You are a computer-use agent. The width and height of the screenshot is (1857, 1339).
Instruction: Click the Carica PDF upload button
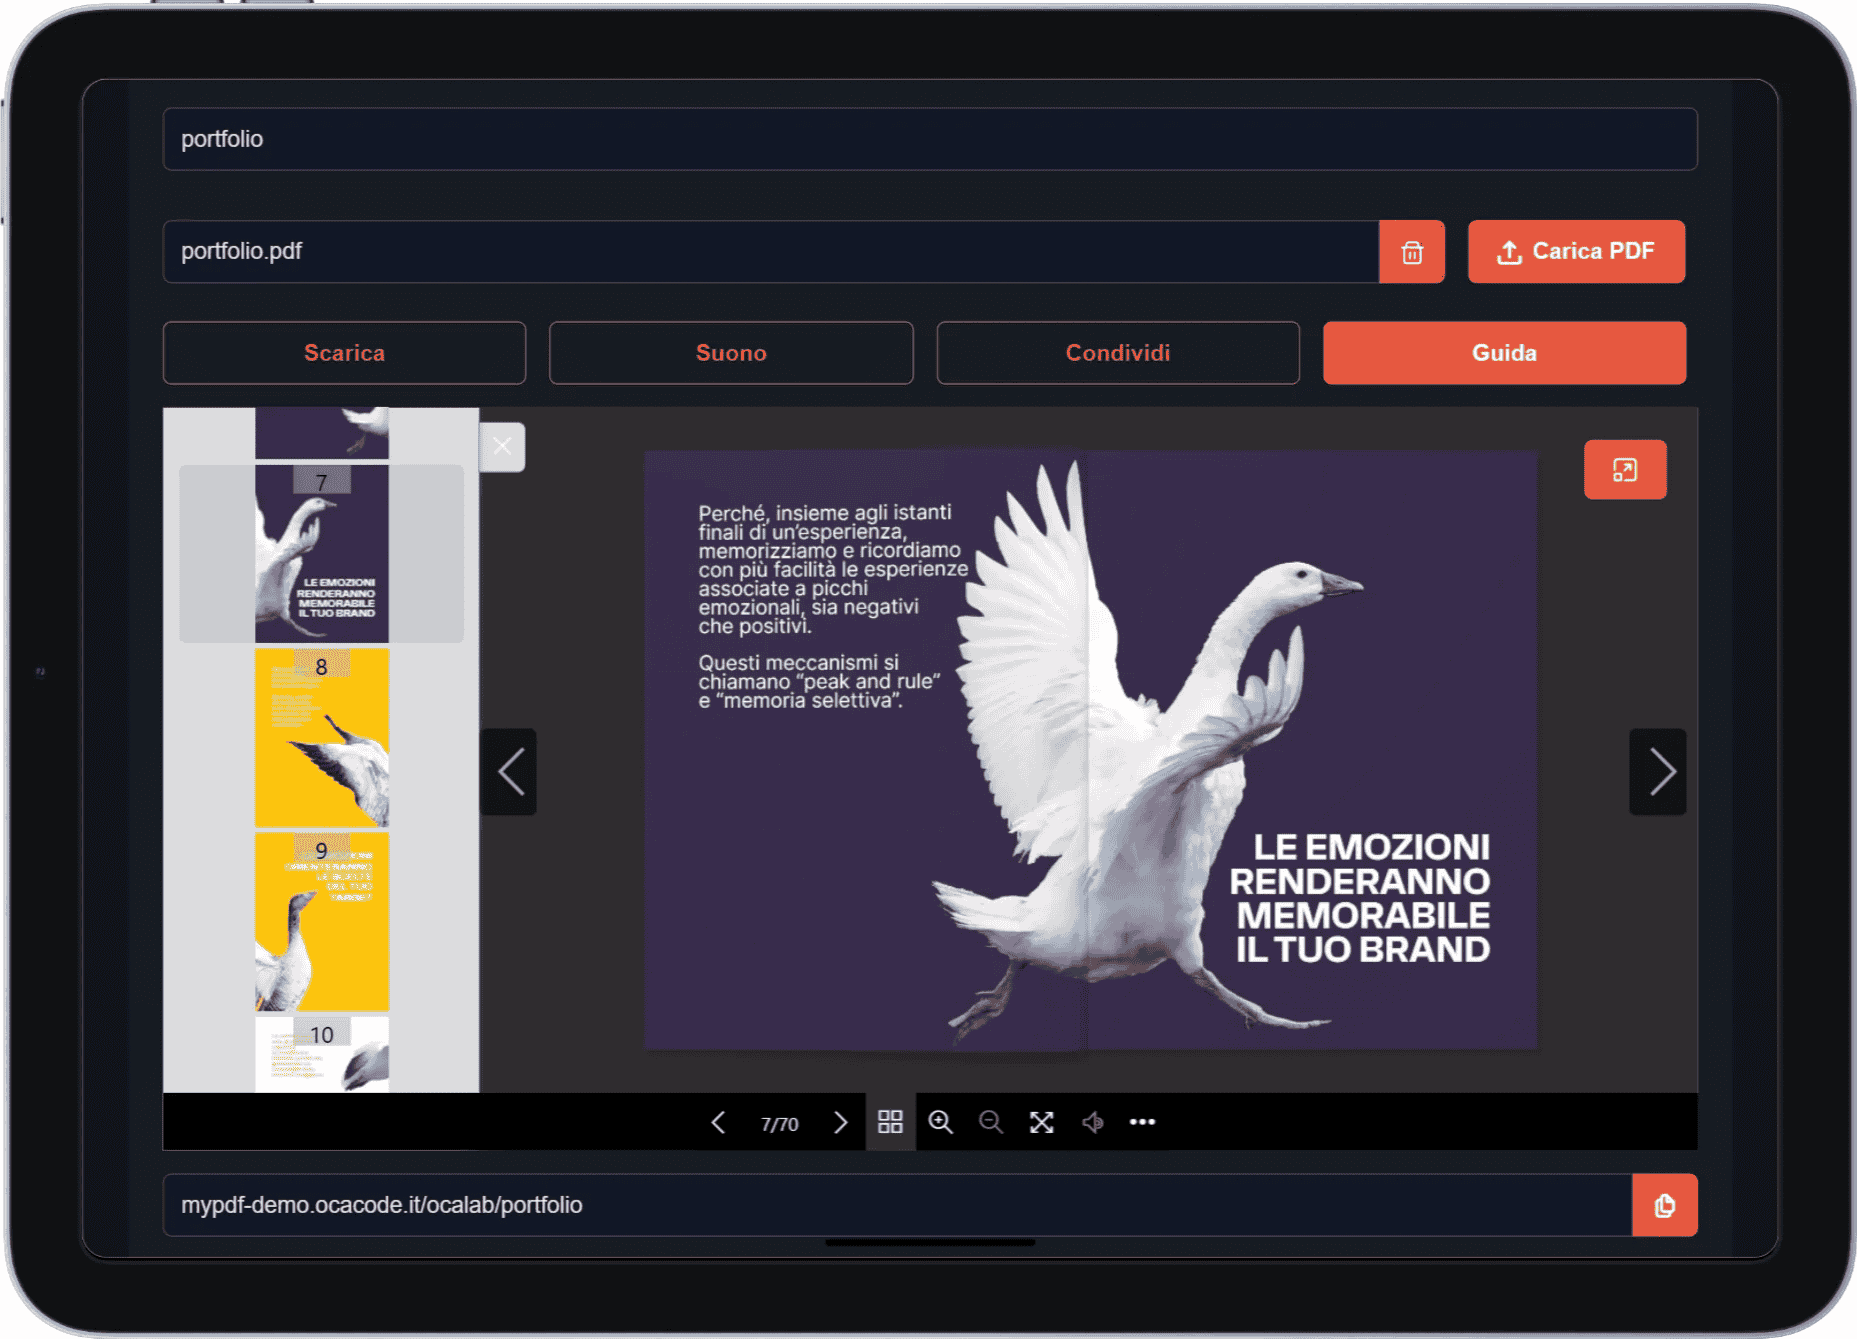tap(1576, 252)
